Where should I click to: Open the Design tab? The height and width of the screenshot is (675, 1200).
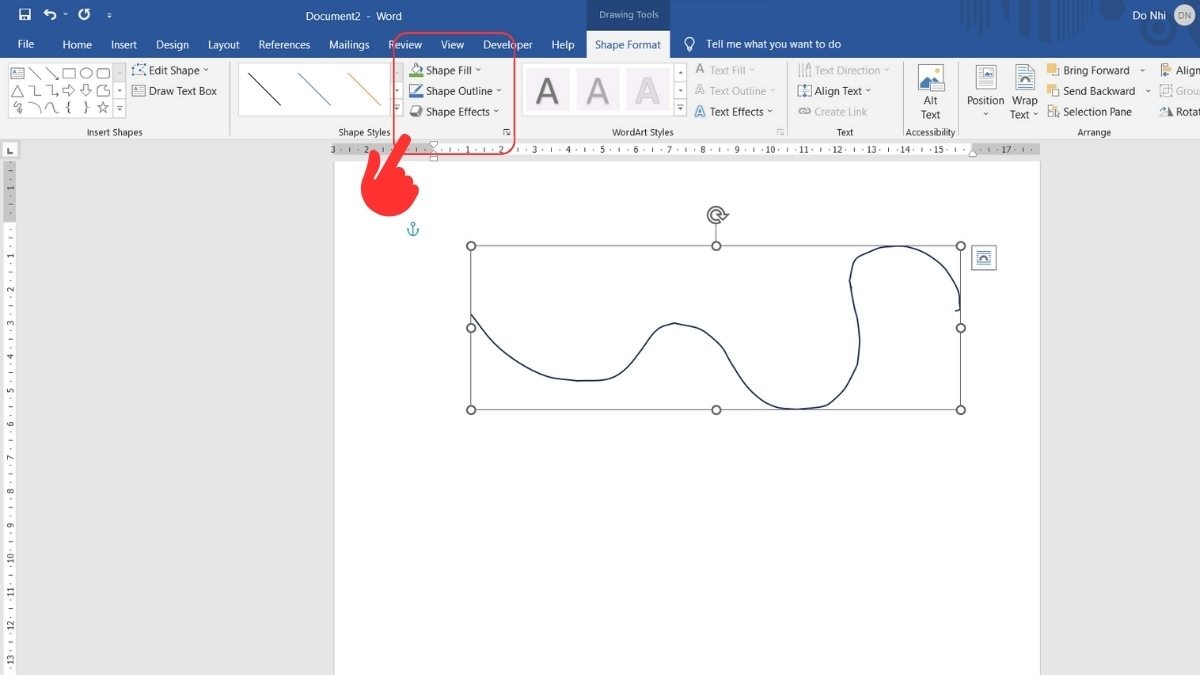(x=172, y=44)
